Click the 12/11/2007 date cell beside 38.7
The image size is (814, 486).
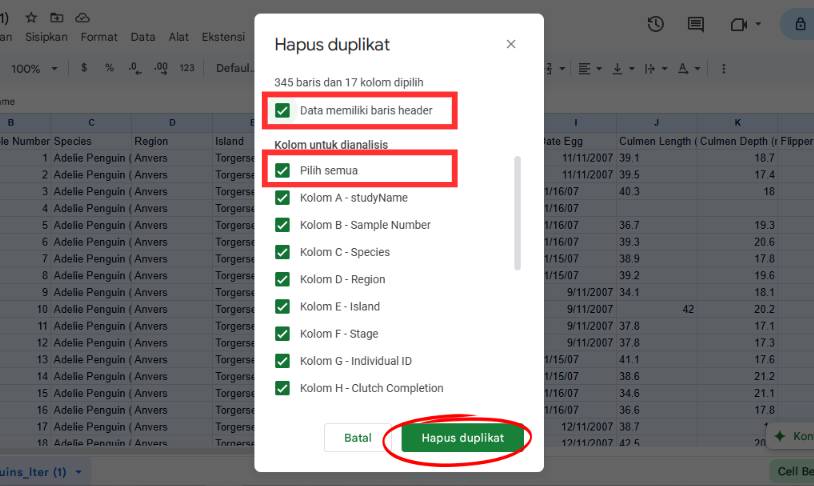pos(580,427)
